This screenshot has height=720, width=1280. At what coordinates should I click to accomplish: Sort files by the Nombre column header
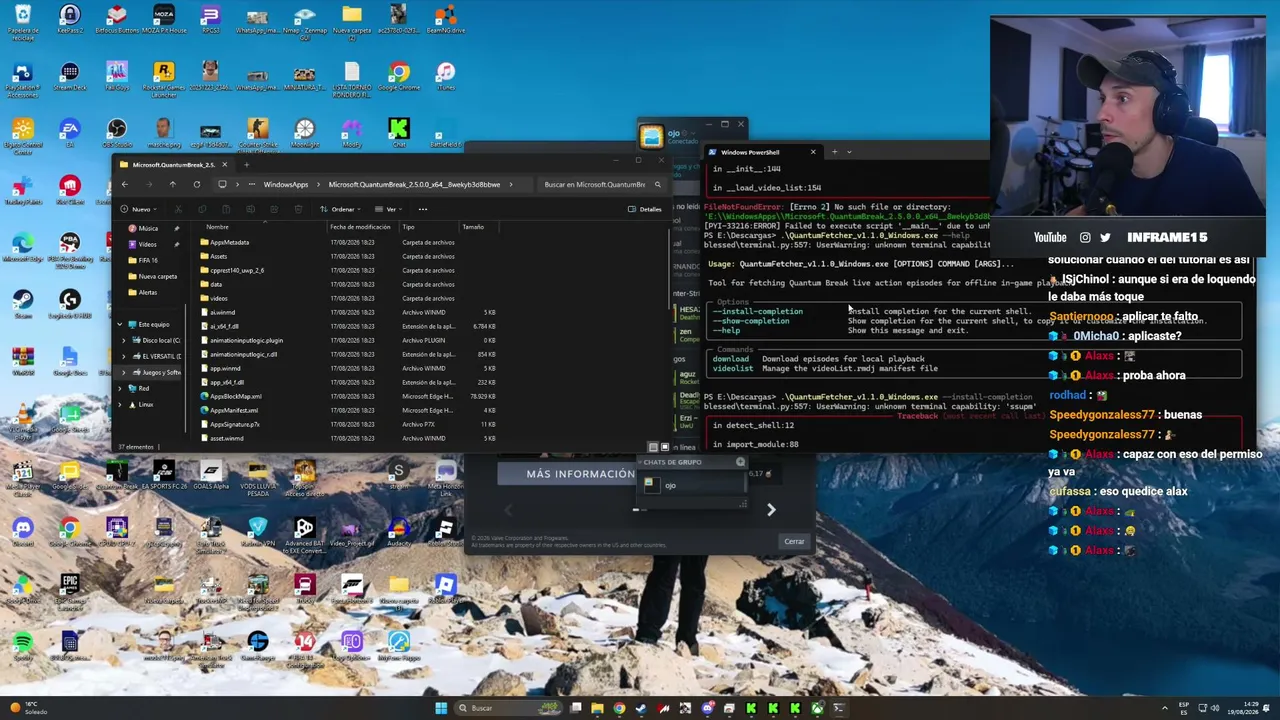[x=217, y=227]
